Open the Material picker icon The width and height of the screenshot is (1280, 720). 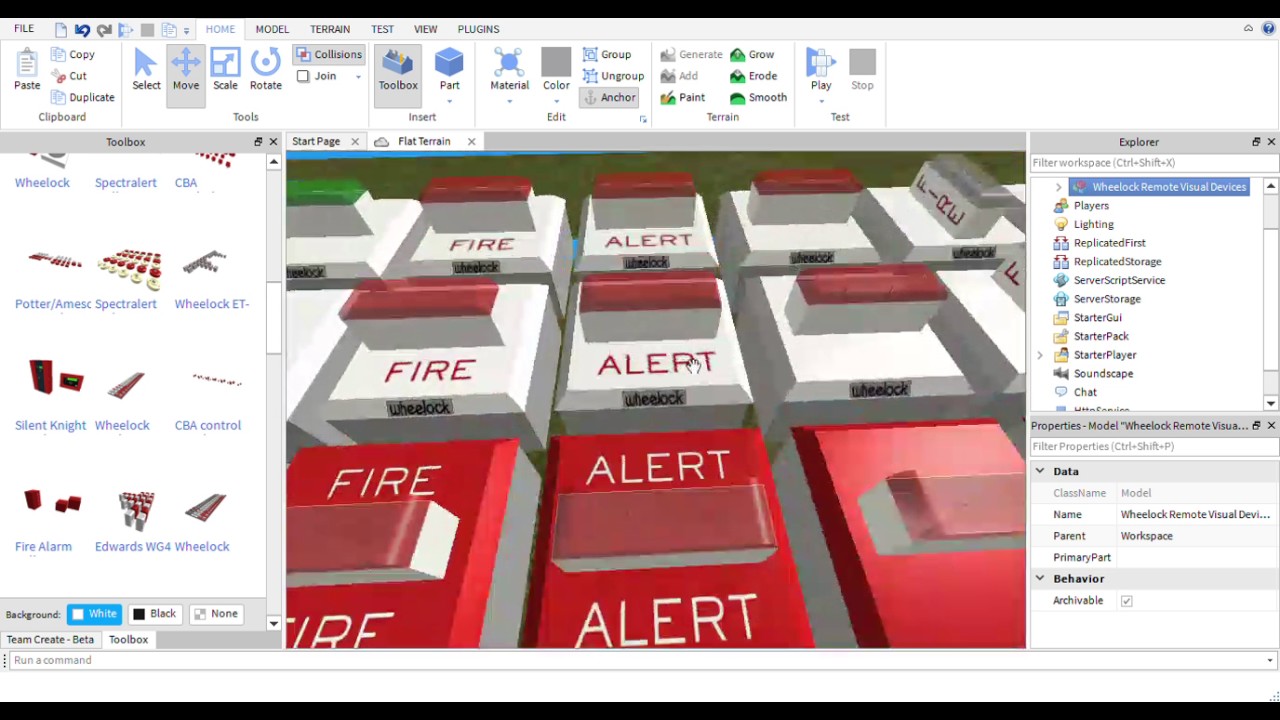[509, 64]
